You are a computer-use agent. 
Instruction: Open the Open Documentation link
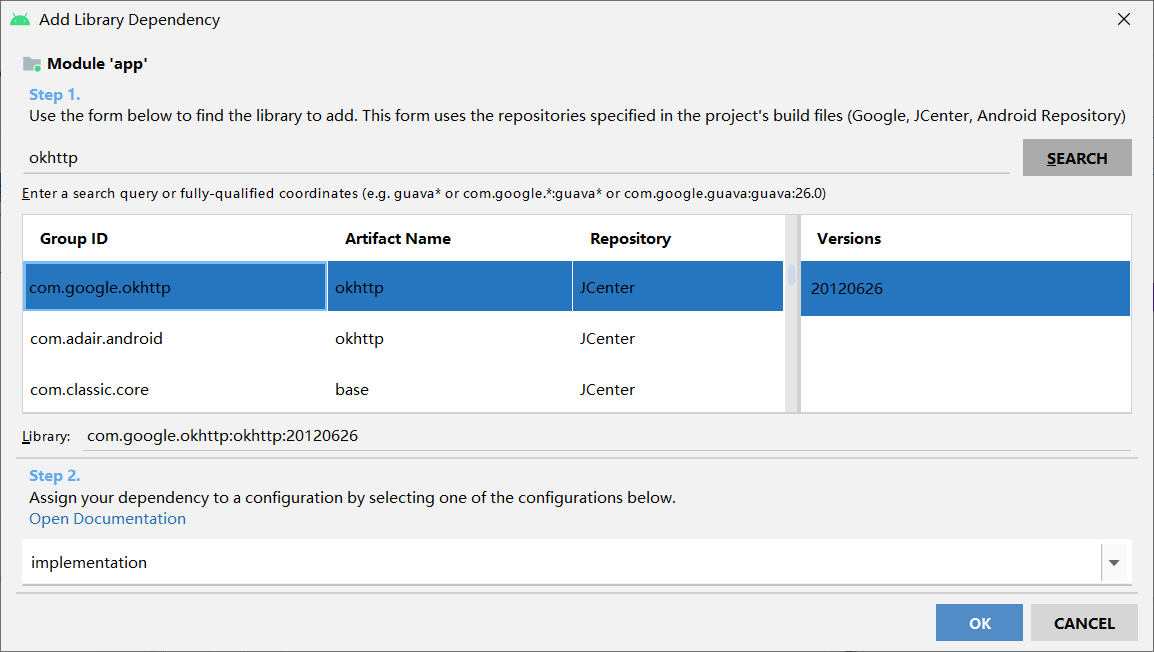click(x=107, y=519)
